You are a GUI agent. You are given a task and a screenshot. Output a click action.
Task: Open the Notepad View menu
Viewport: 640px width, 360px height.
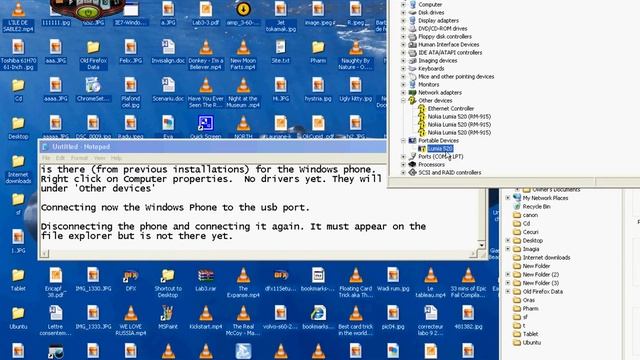100,158
